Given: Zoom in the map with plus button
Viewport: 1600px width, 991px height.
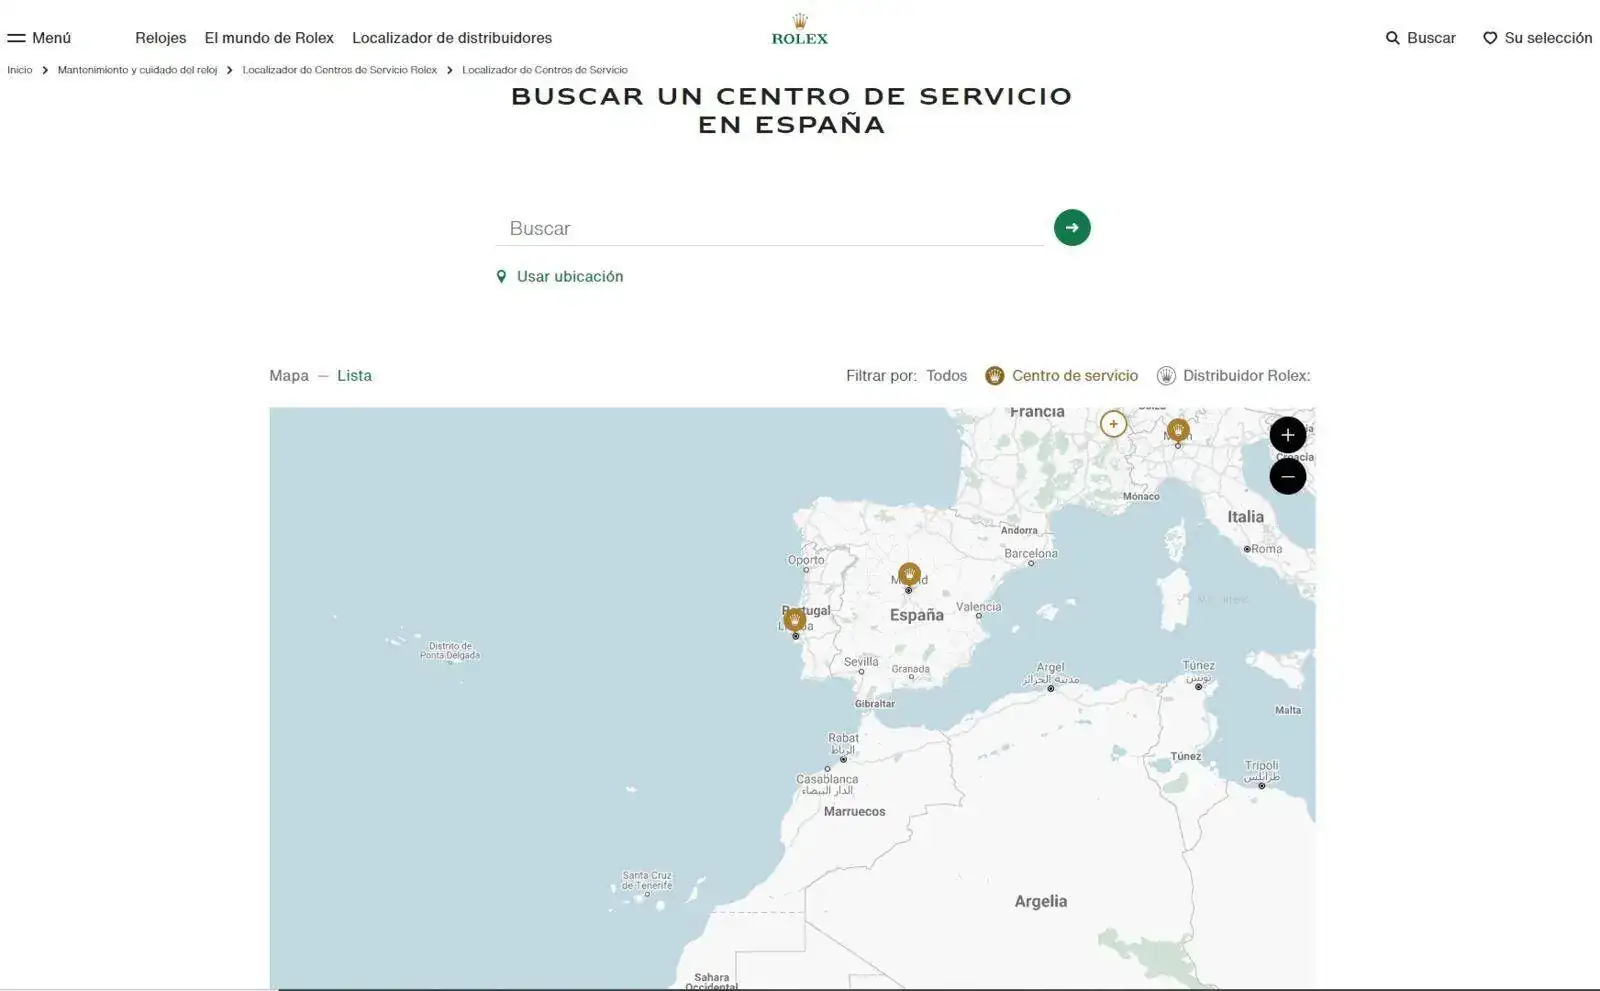Looking at the screenshot, I should 1288,435.
